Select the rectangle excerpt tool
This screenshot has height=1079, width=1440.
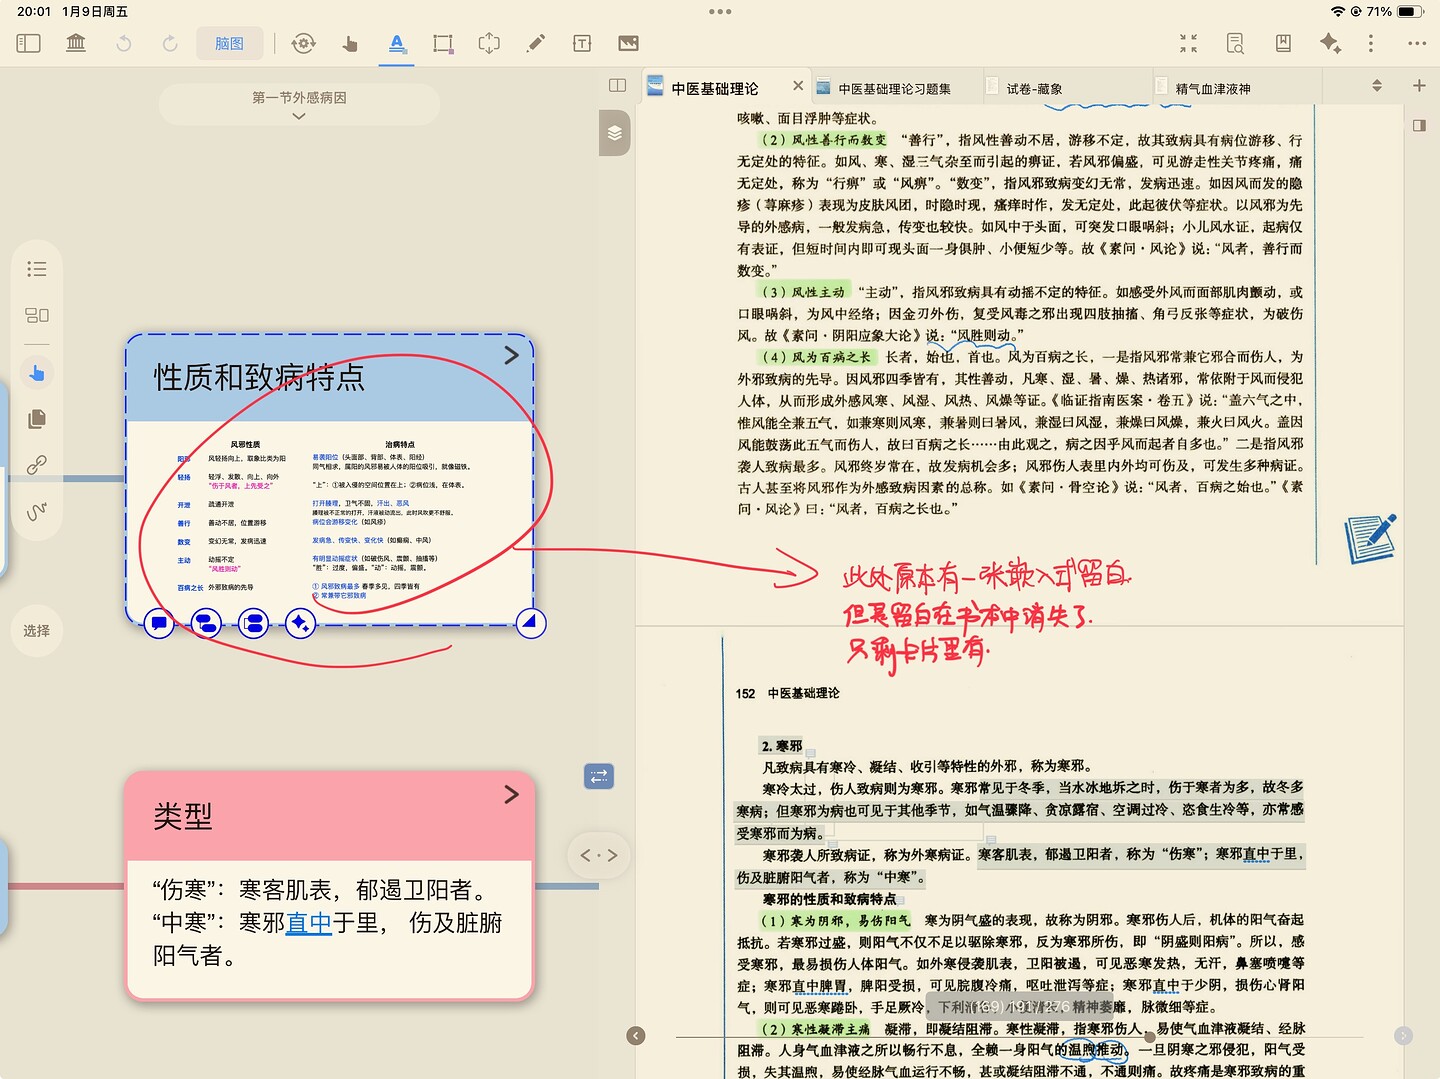[443, 43]
